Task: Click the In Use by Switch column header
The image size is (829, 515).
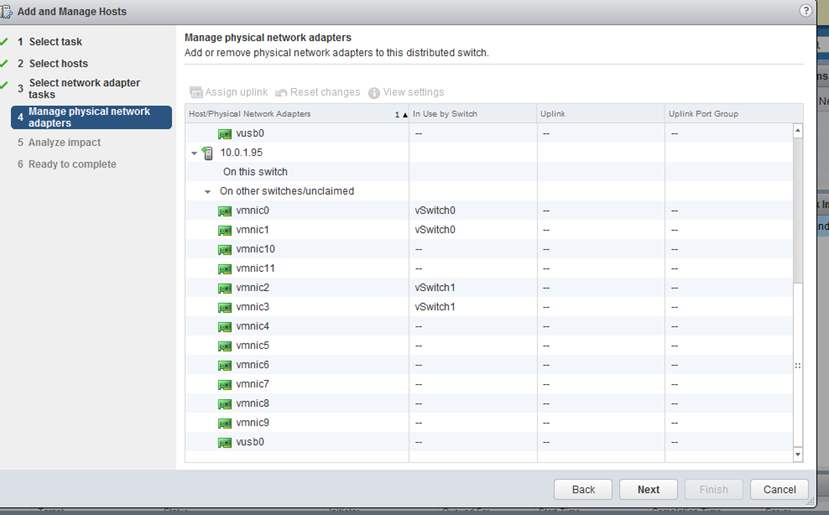Action: click(473, 114)
